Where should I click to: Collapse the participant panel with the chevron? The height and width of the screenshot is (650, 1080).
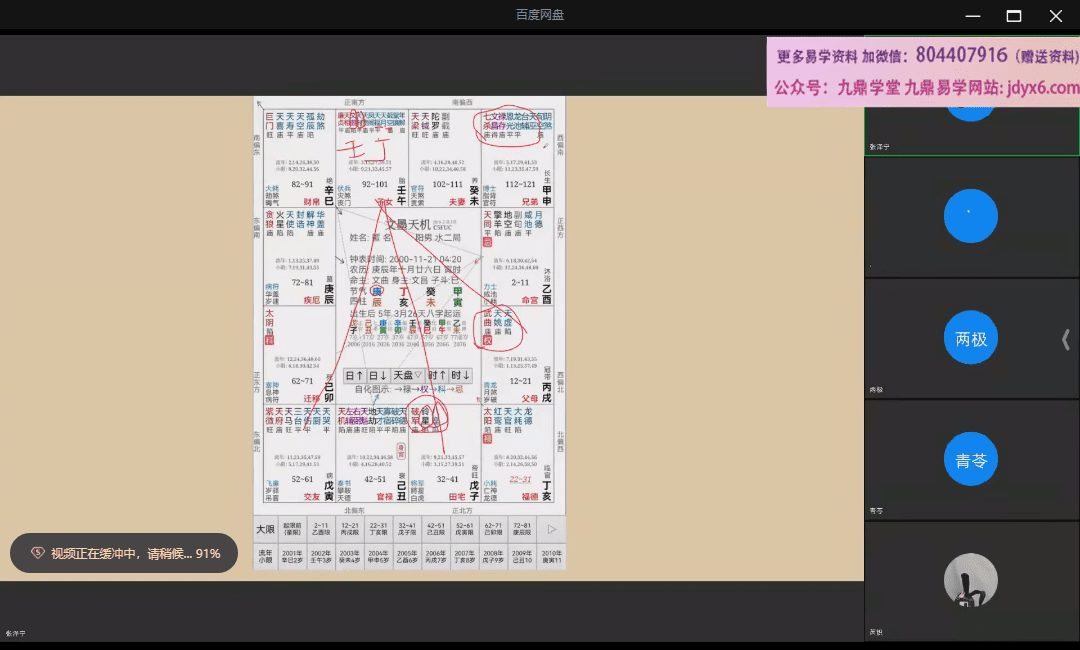pyautogui.click(x=1065, y=340)
